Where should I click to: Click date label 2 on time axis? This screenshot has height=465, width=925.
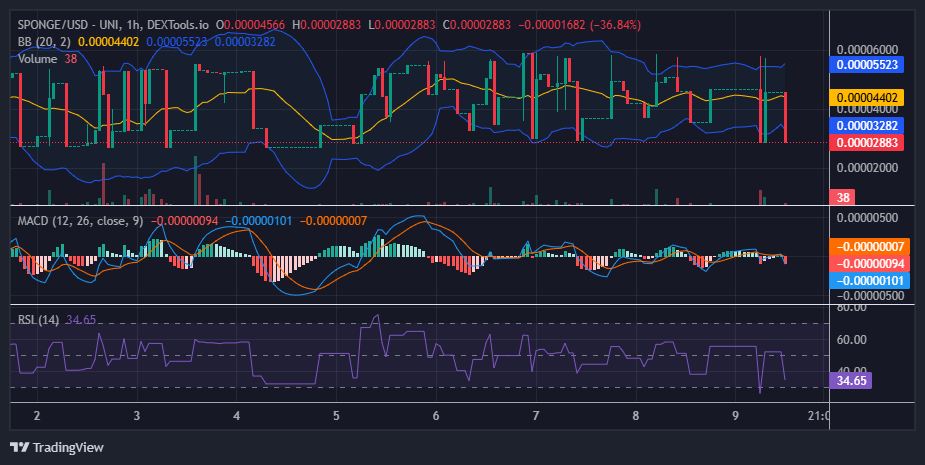[x=37, y=415]
